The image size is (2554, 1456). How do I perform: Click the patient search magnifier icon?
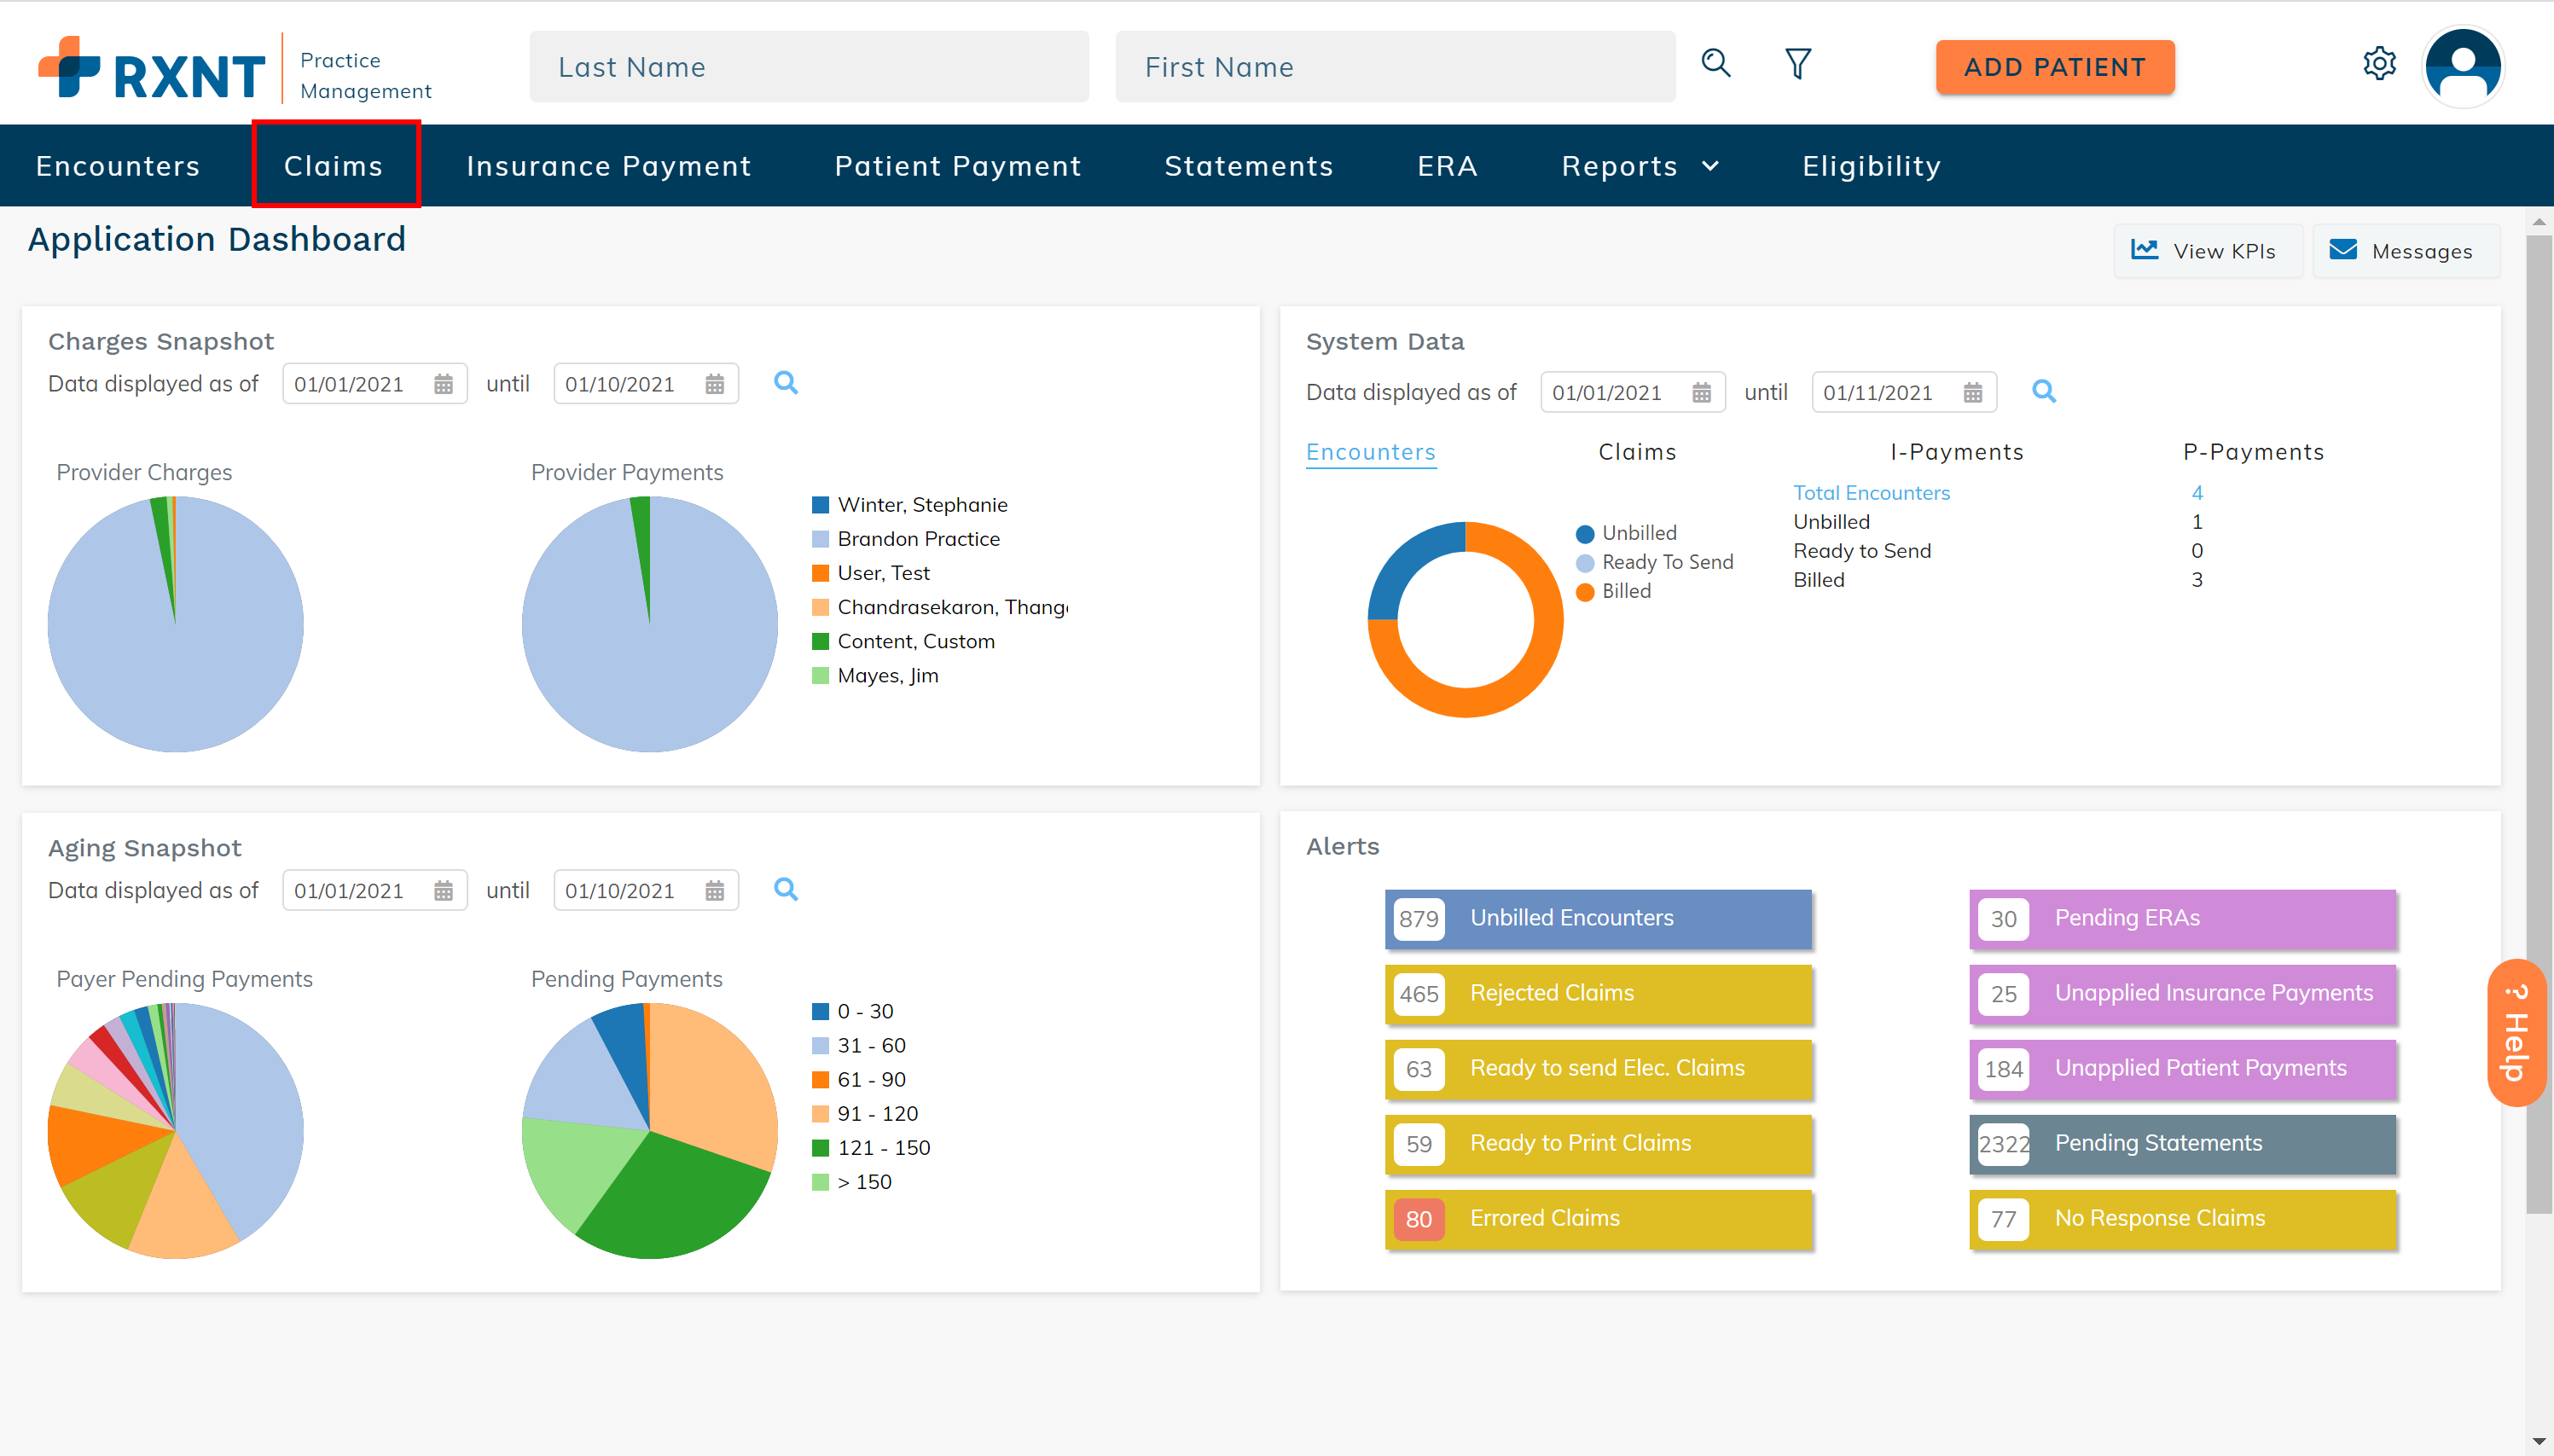click(1716, 64)
